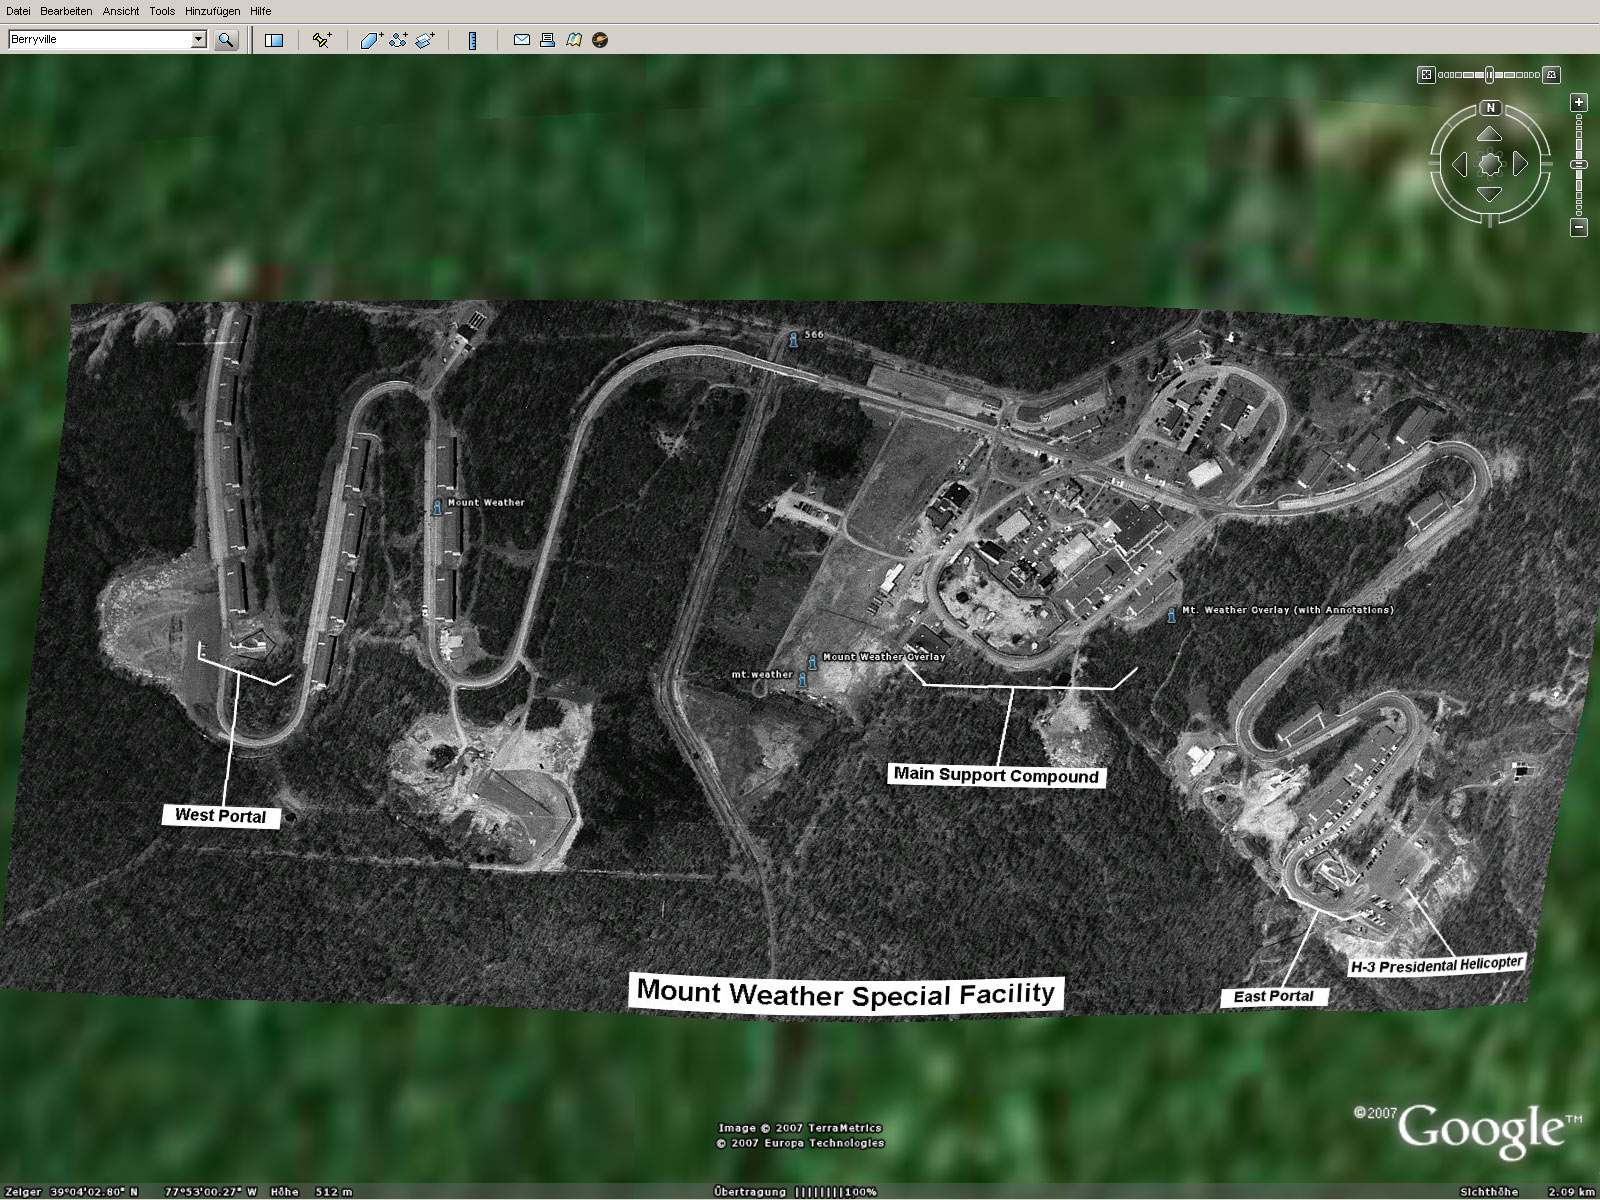Add an image overlay from toolbar
The width and height of the screenshot is (1600, 1200).
[x=425, y=40]
